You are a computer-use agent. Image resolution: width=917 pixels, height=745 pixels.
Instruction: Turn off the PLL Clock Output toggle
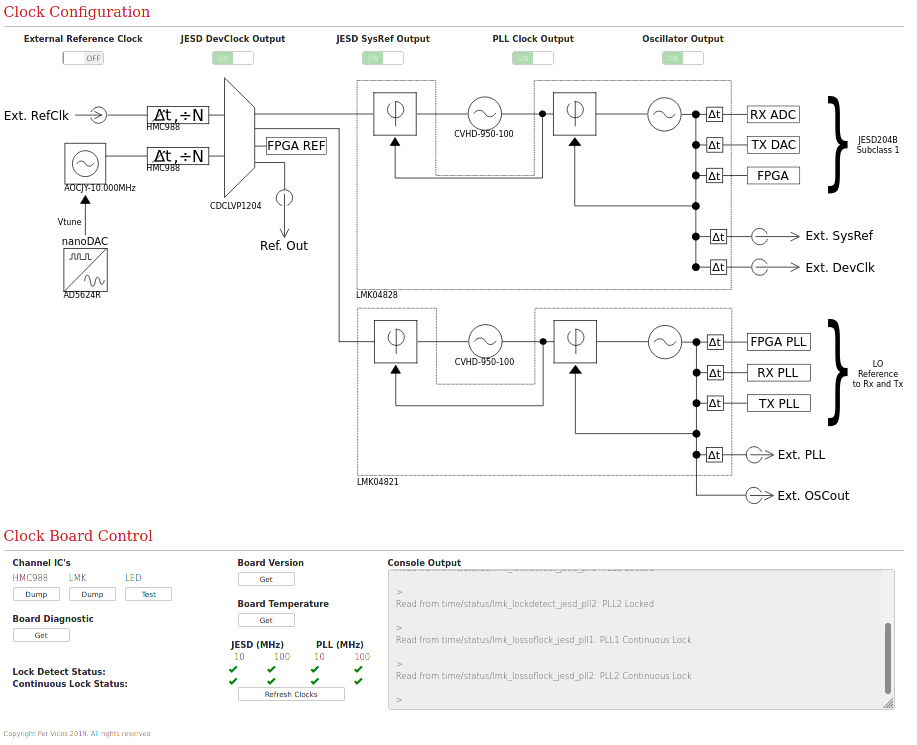point(533,58)
